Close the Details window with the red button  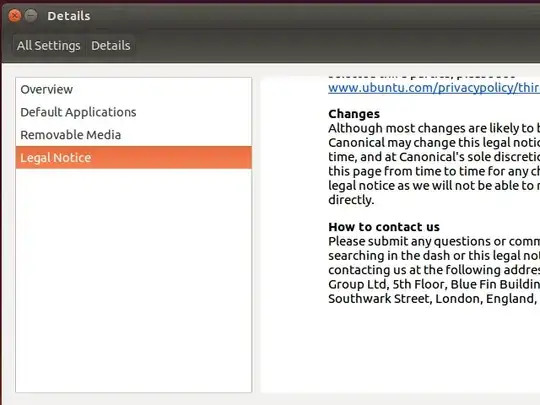pyautogui.click(x=14, y=16)
